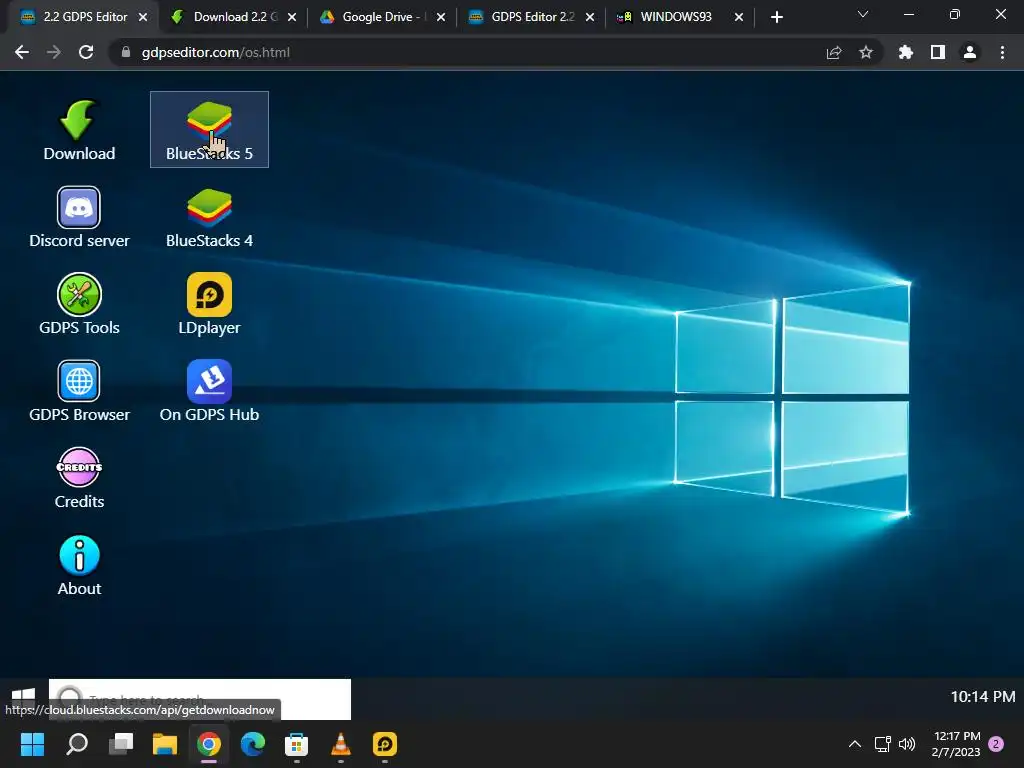Open the Windows 11 Start menu
Viewport: 1024px width, 768px height.
point(32,744)
